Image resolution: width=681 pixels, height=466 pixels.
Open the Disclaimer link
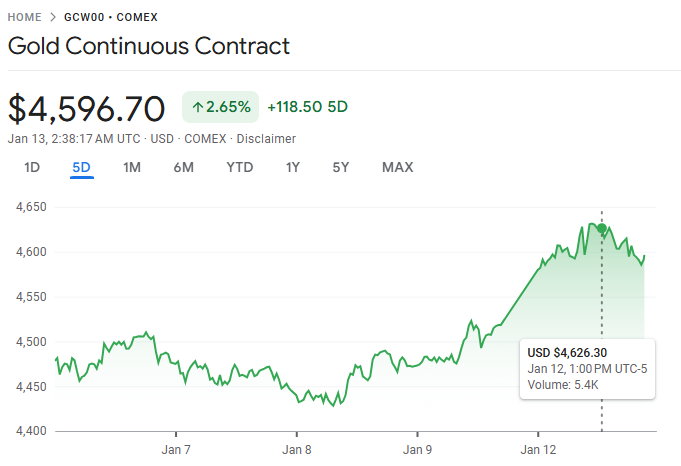click(x=266, y=138)
